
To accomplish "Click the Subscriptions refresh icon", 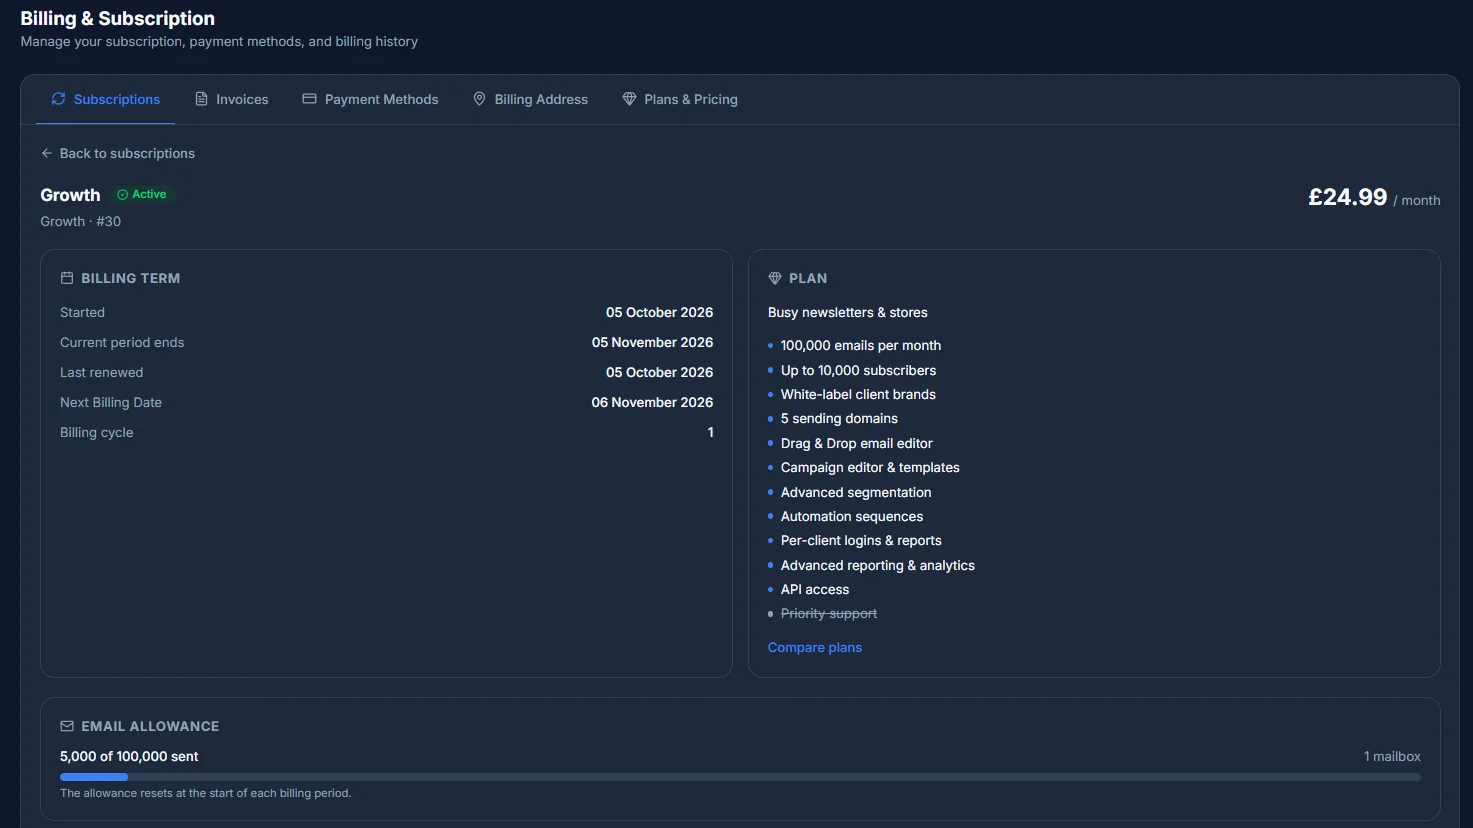I will [x=58, y=99].
